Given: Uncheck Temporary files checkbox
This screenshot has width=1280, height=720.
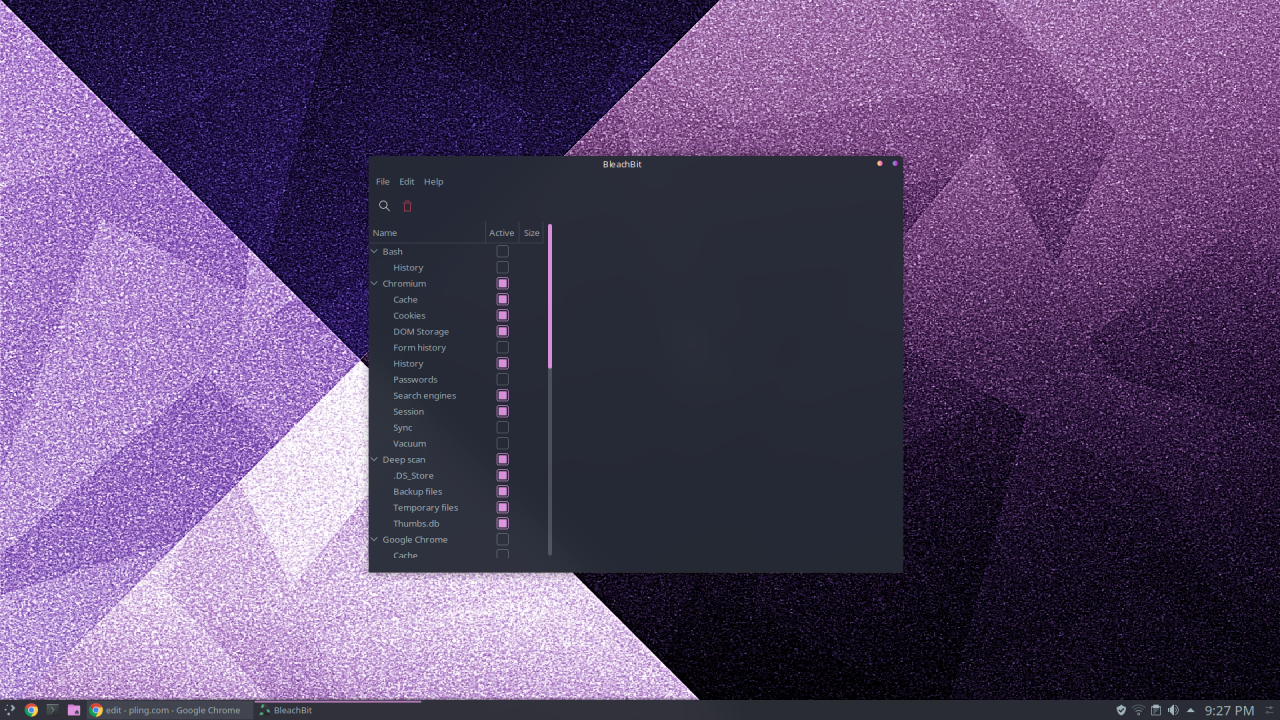Looking at the screenshot, I should [502, 507].
